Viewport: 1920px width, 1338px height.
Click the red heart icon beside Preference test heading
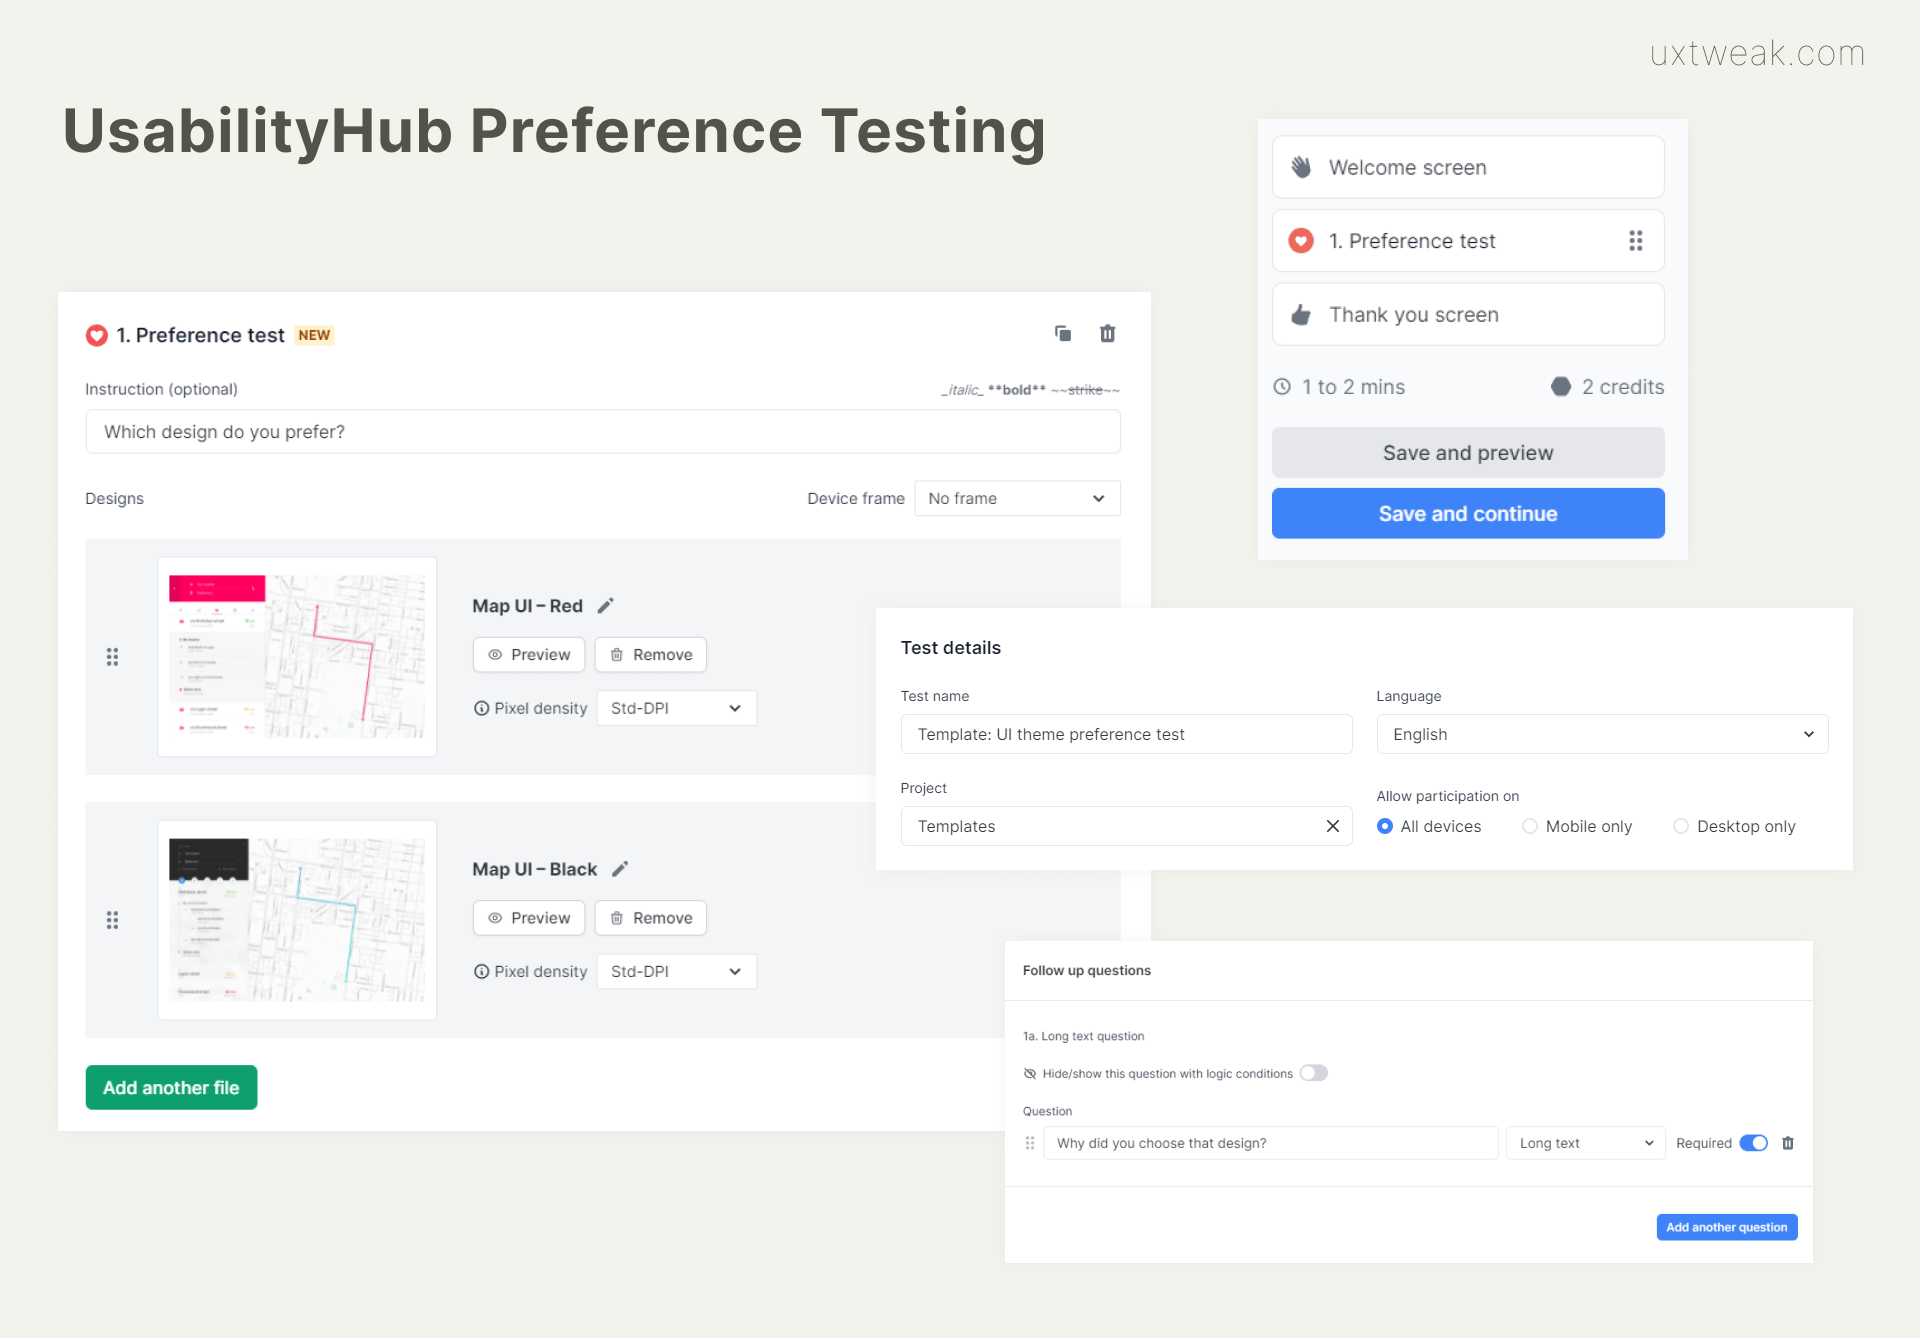[x=96, y=335]
